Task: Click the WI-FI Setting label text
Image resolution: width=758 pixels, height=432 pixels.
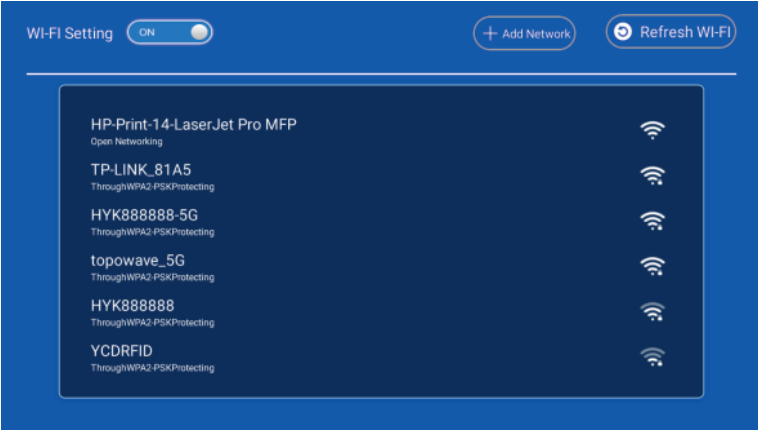Action: click(x=68, y=32)
